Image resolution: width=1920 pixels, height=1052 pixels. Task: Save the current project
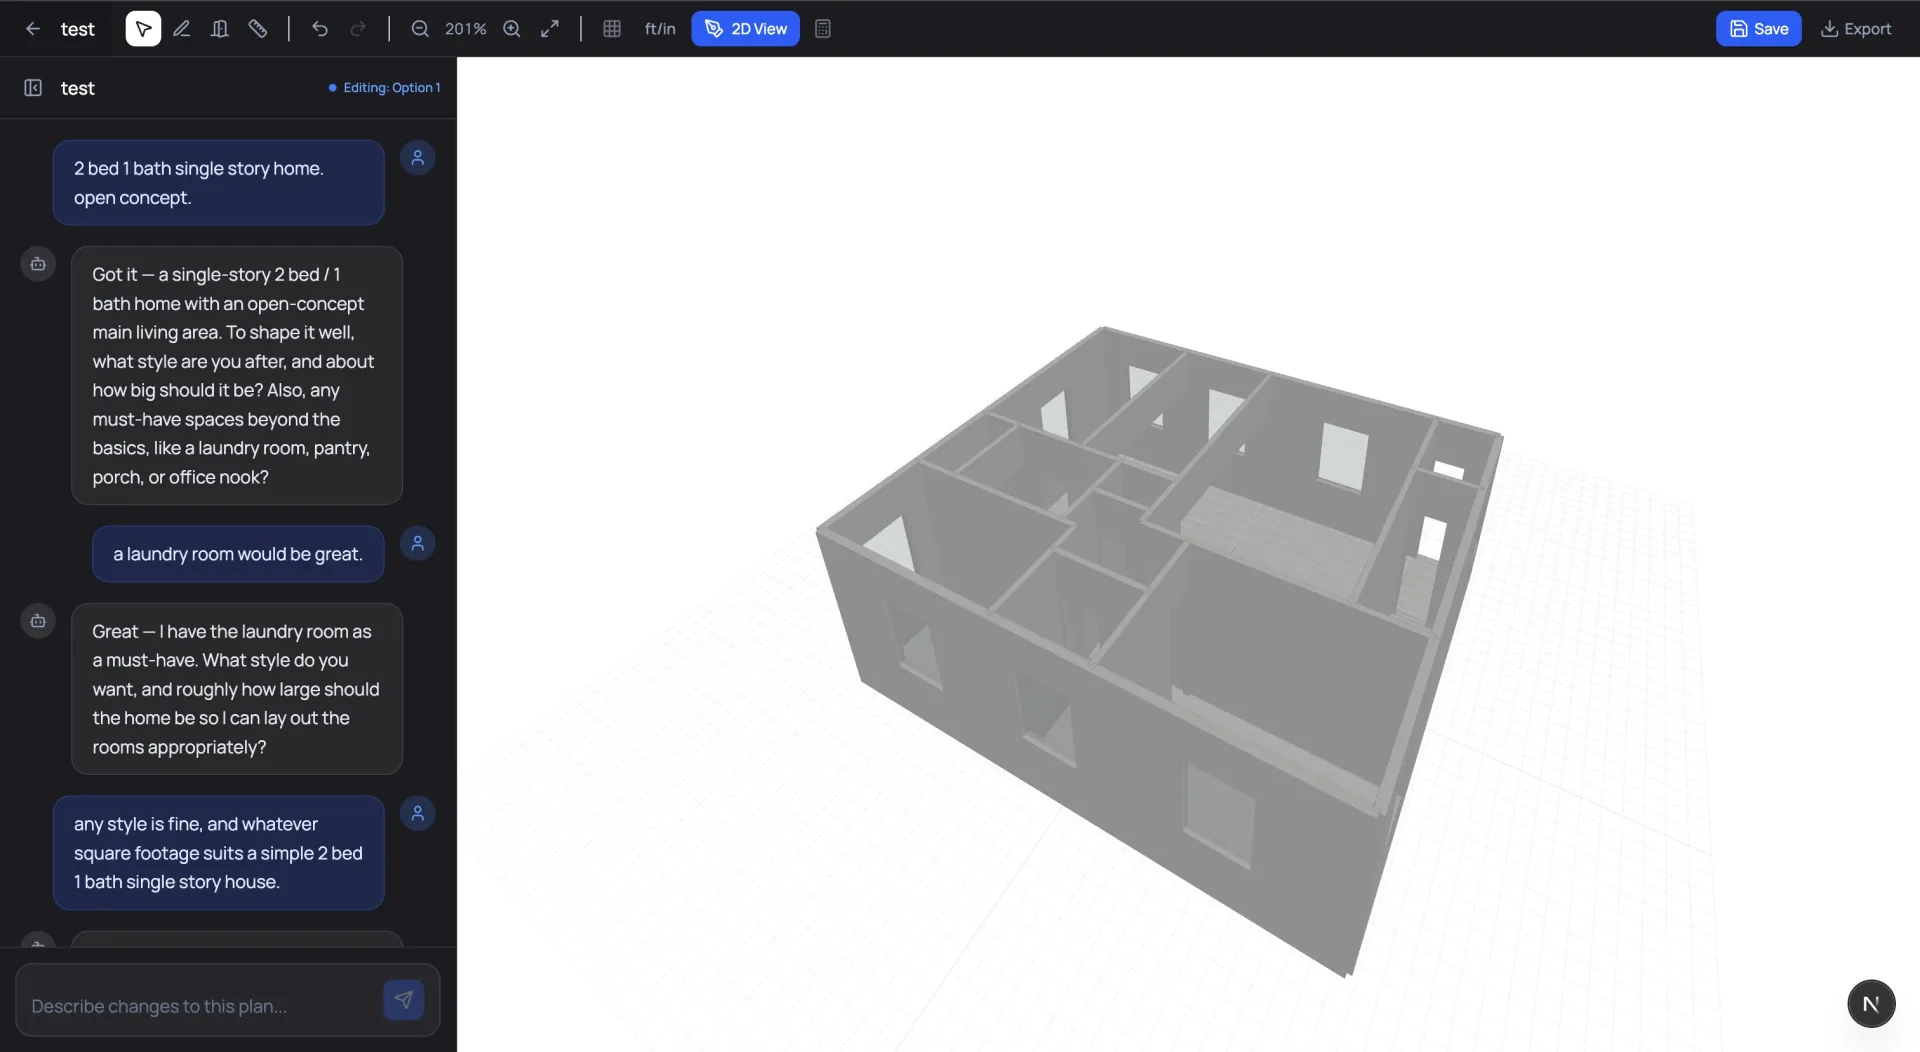(x=1758, y=28)
